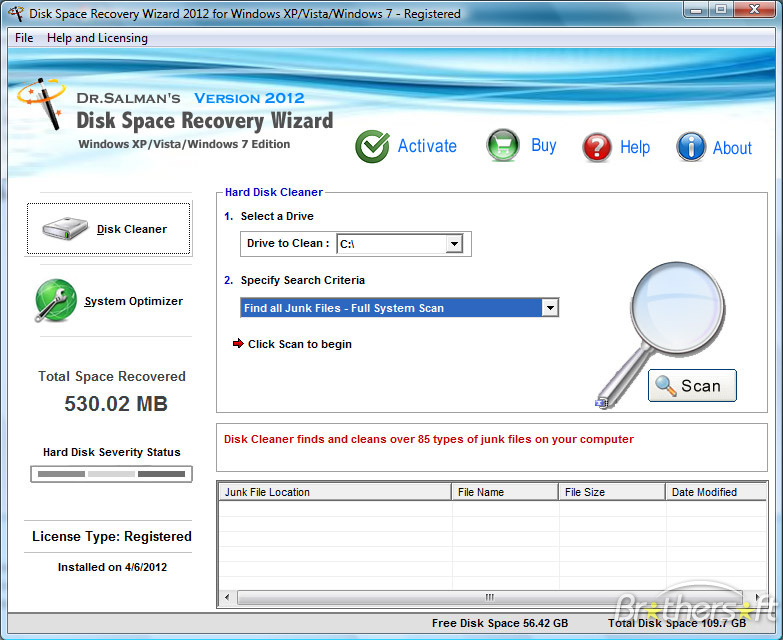Click the green globe wrench System Optimizer icon
783x640 pixels.
pos(55,300)
